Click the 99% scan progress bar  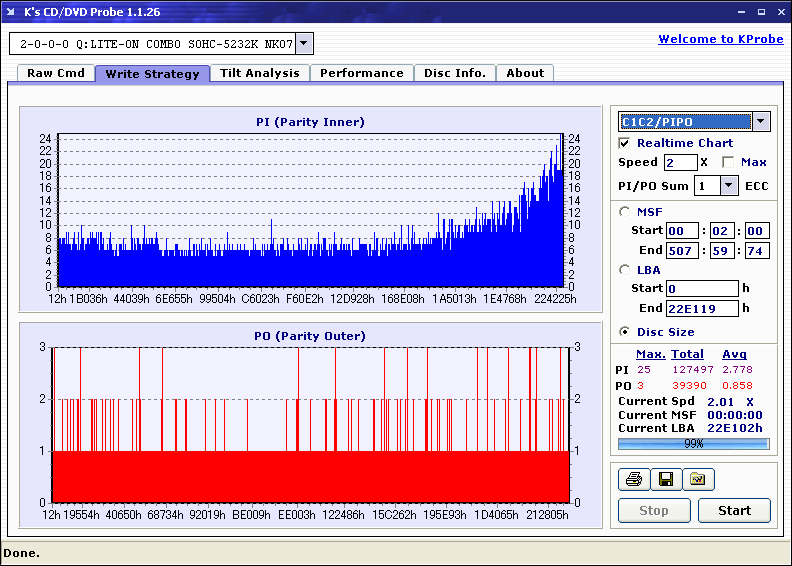693,443
